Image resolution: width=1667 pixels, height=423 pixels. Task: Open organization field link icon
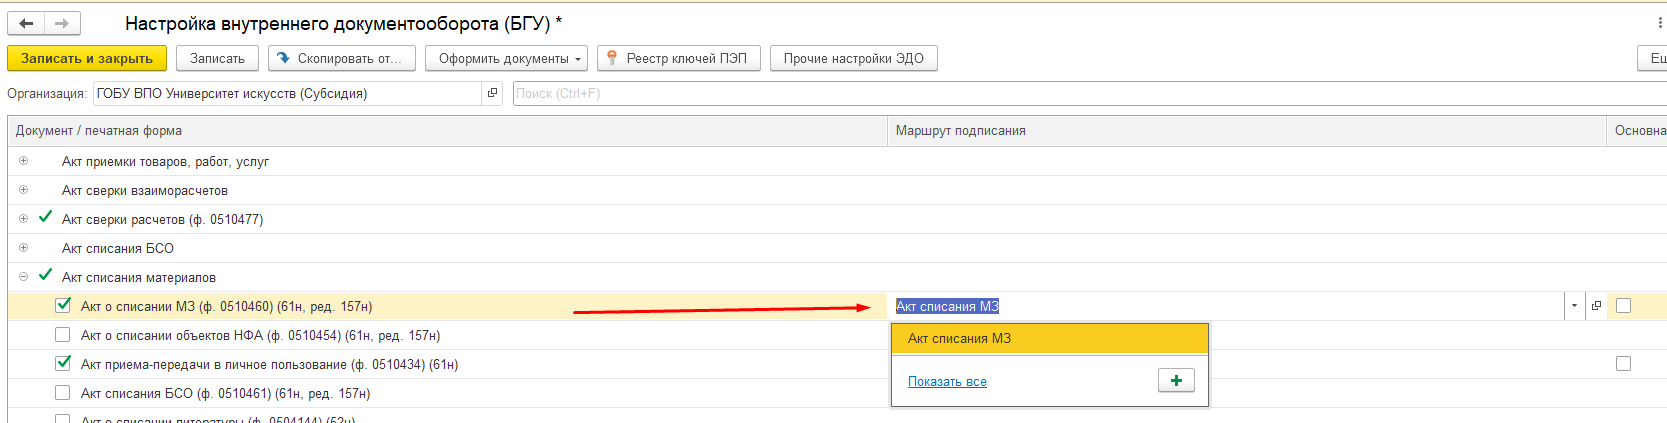click(492, 93)
